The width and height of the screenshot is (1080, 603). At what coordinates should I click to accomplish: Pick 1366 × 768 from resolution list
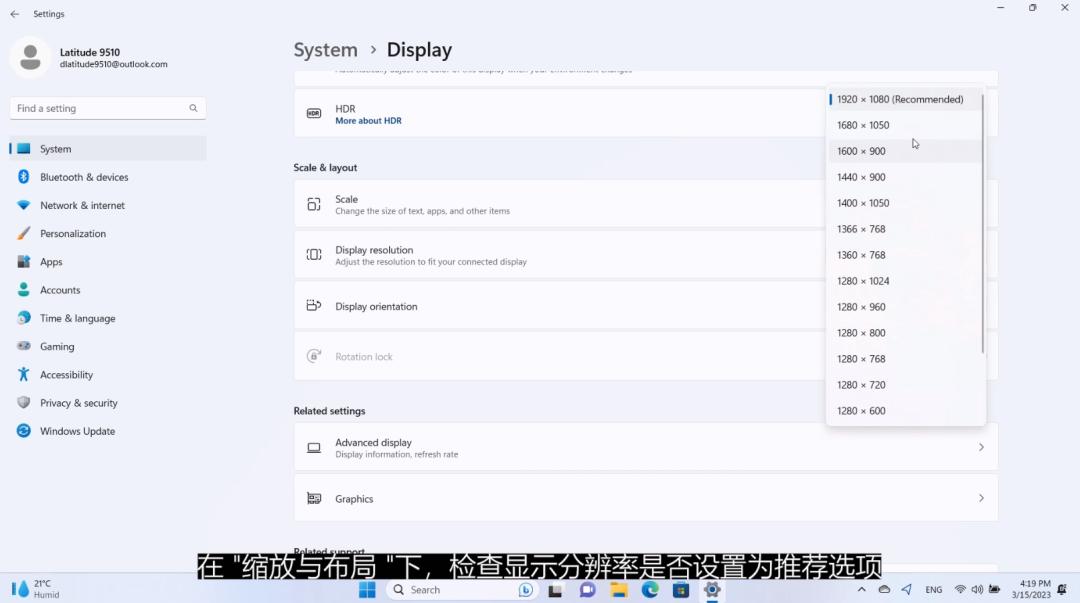tap(861, 229)
